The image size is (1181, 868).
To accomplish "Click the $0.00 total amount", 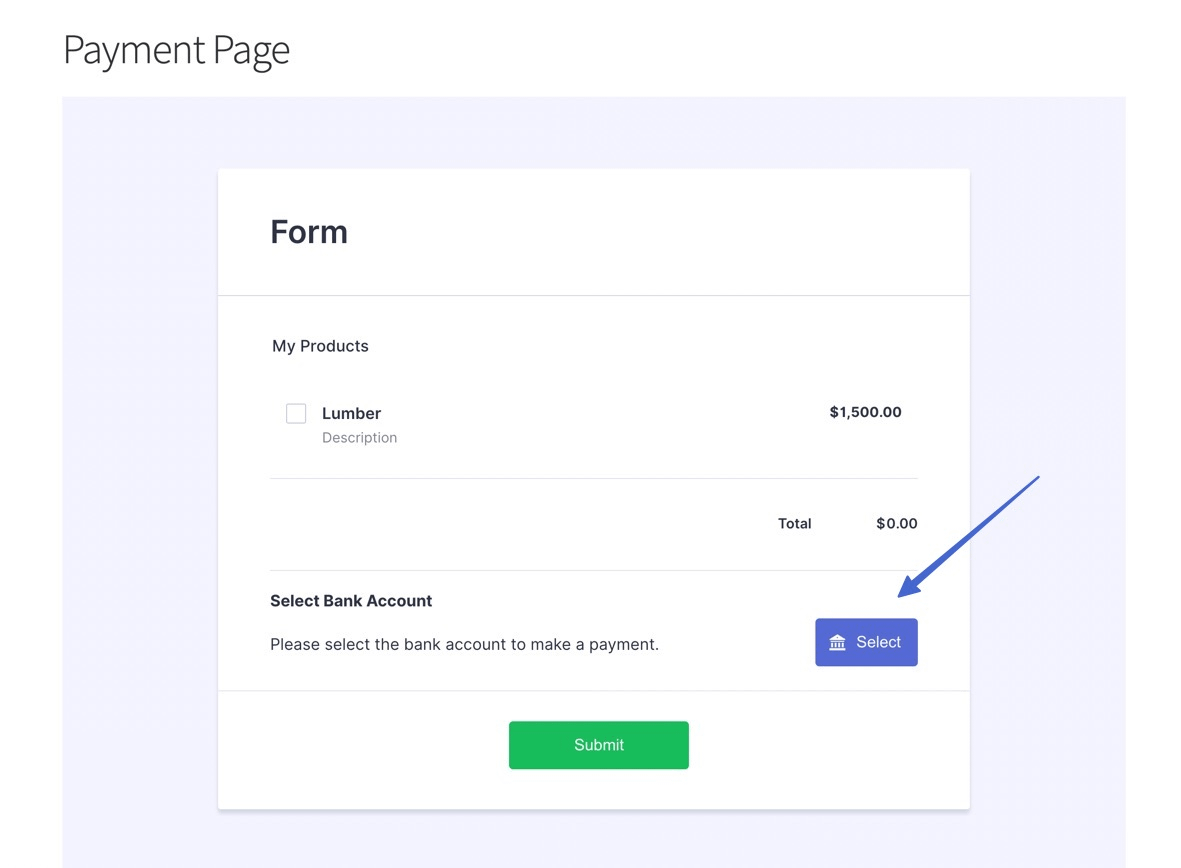I will tap(896, 523).
